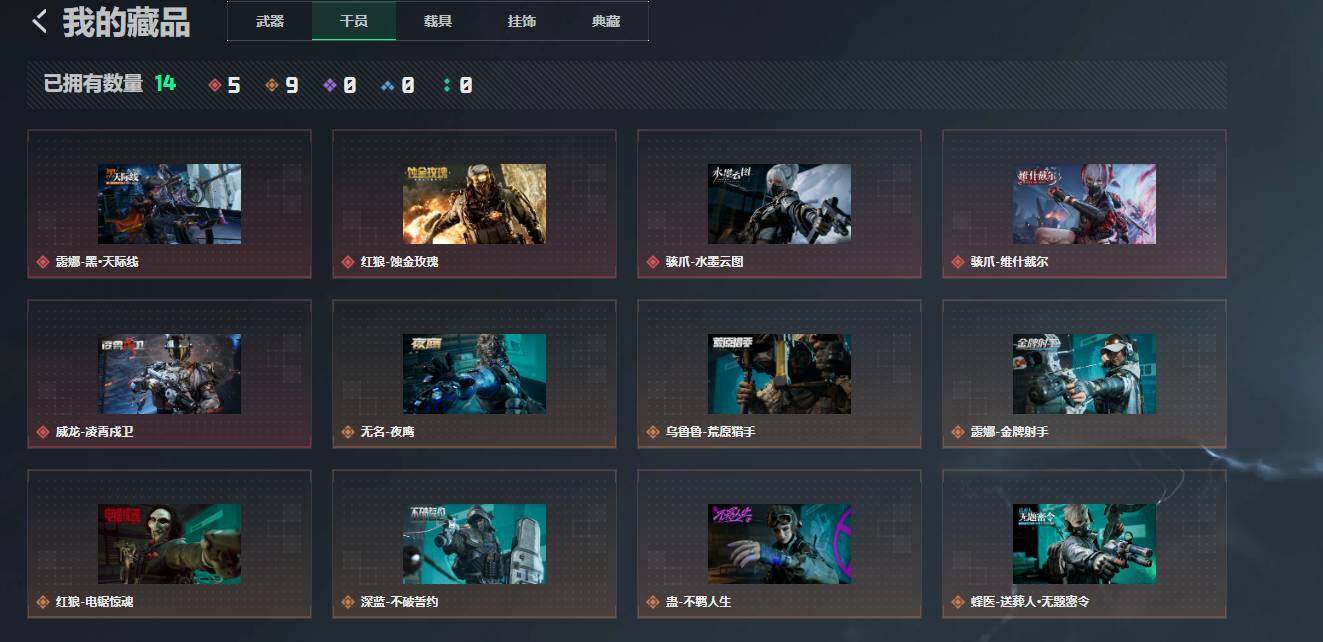Image resolution: width=1323 pixels, height=642 pixels.
Task: Select the 无名-夜鹰 name label
Action: click(387, 432)
